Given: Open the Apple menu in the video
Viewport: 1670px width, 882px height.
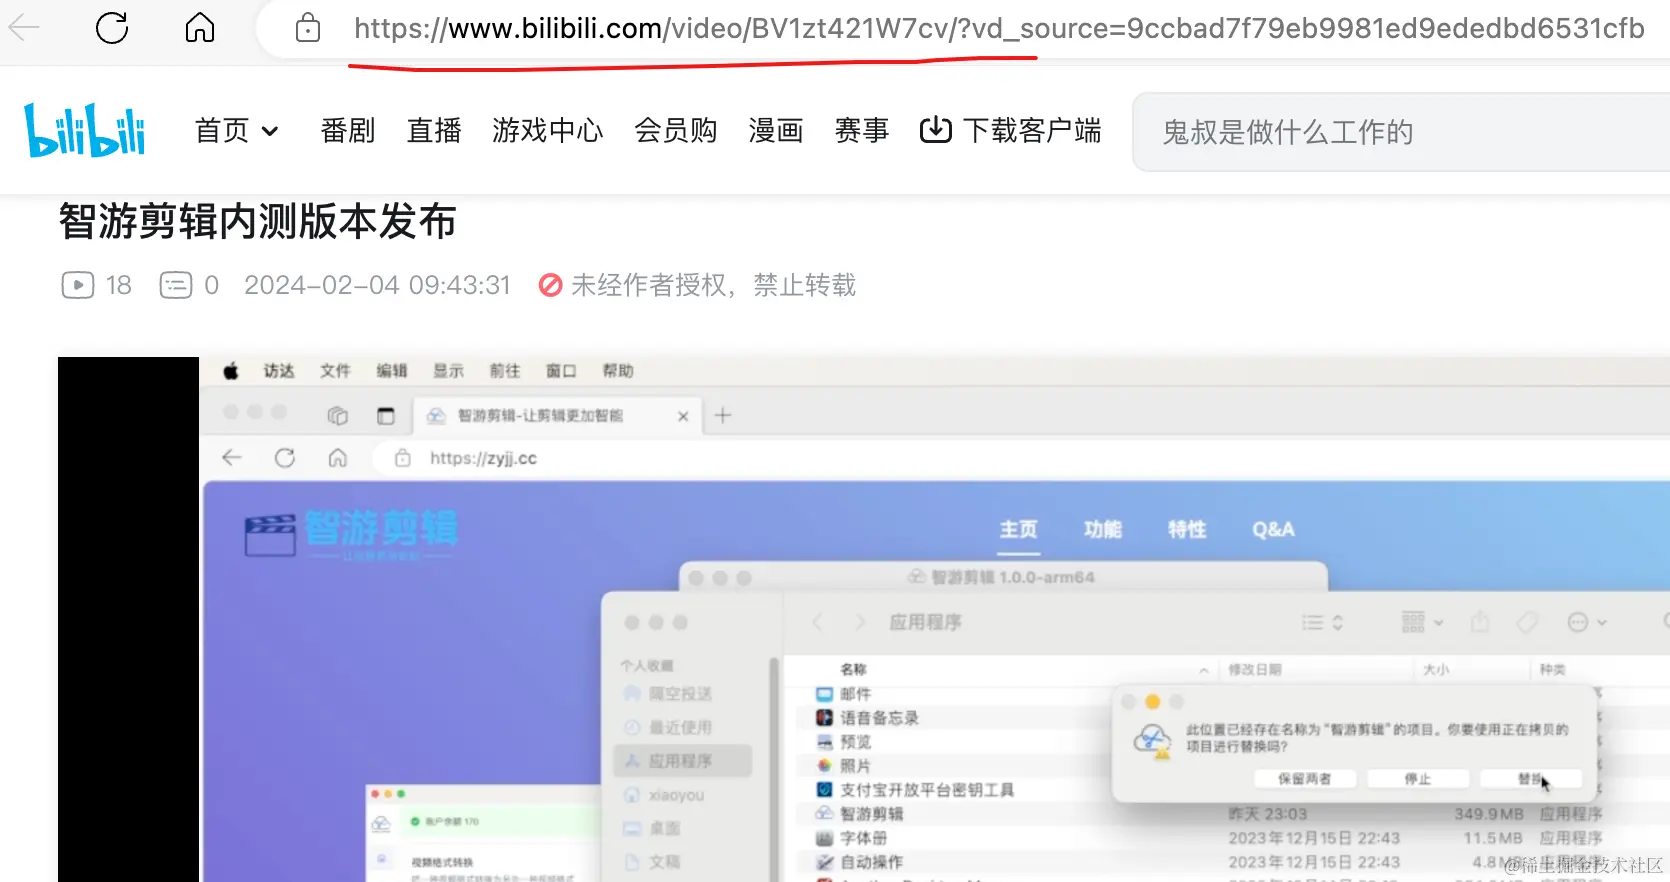Looking at the screenshot, I should tap(231, 371).
